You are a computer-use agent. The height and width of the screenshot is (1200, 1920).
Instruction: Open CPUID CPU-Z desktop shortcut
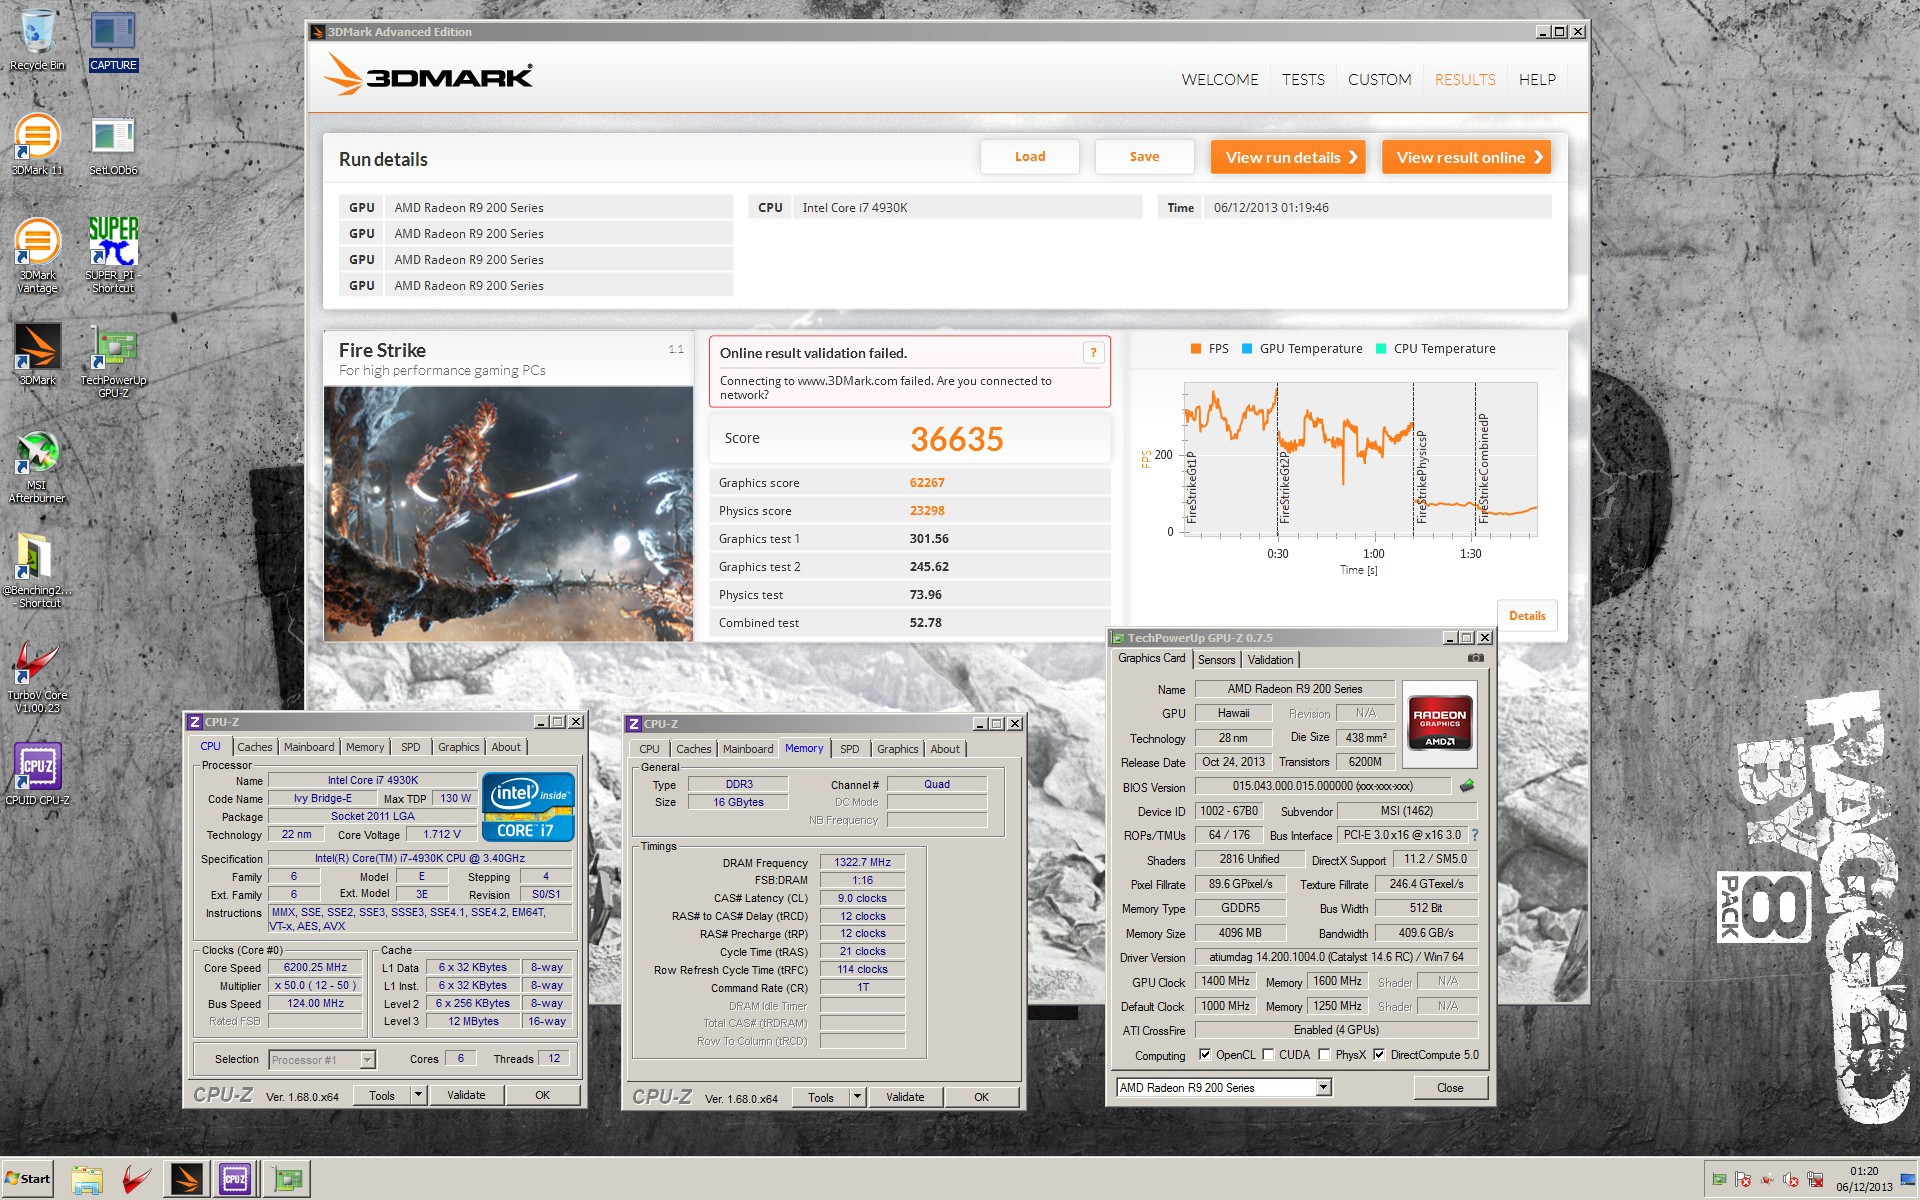[x=37, y=773]
